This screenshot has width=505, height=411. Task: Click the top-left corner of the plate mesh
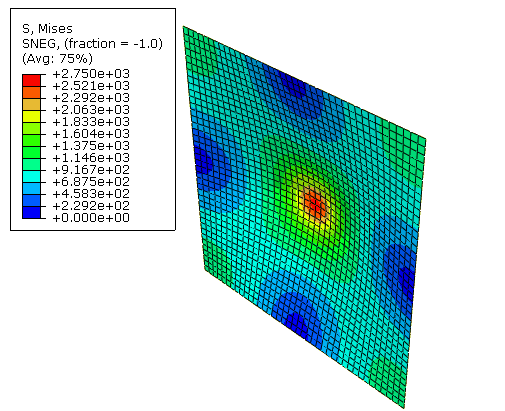[x=184, y=27]
